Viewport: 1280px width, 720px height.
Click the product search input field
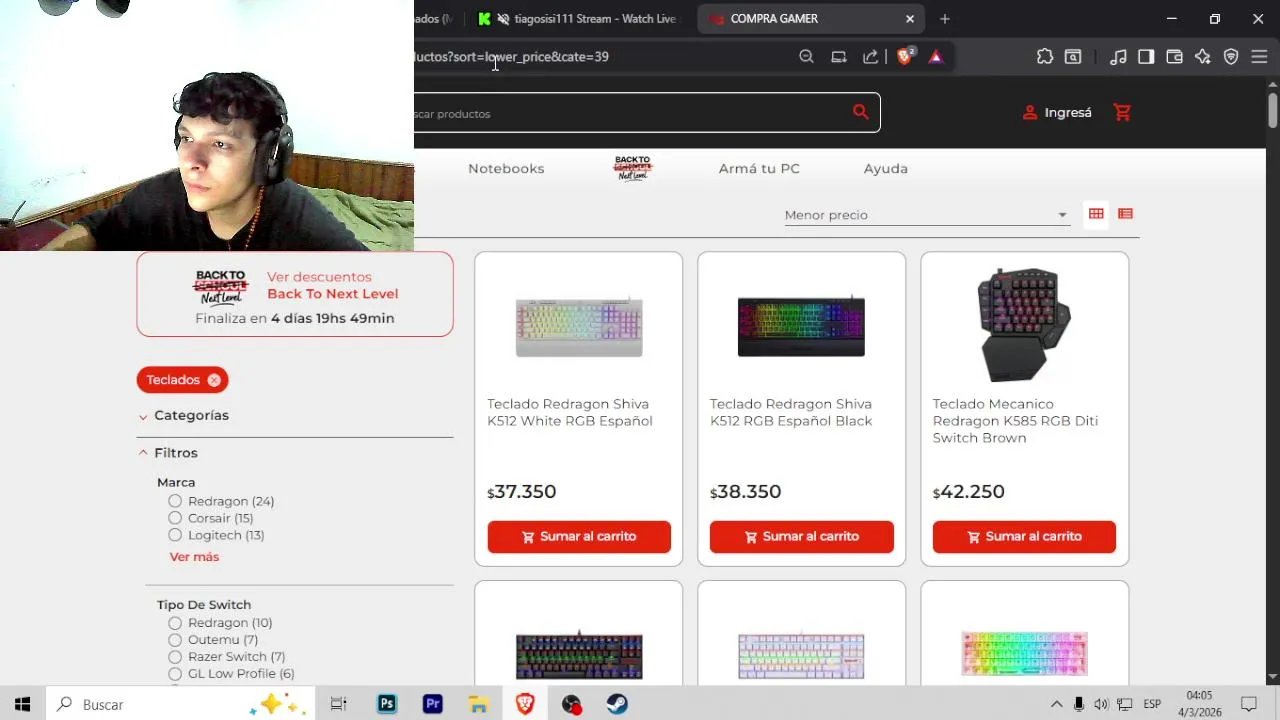[x=630, y=113]
